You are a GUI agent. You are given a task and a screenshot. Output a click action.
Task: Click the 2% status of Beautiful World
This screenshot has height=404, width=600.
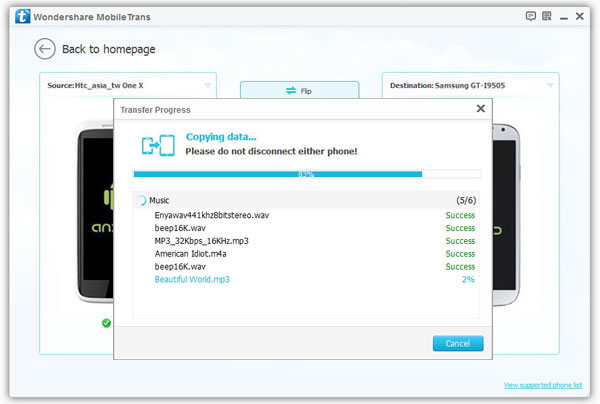tap(468, 280)
